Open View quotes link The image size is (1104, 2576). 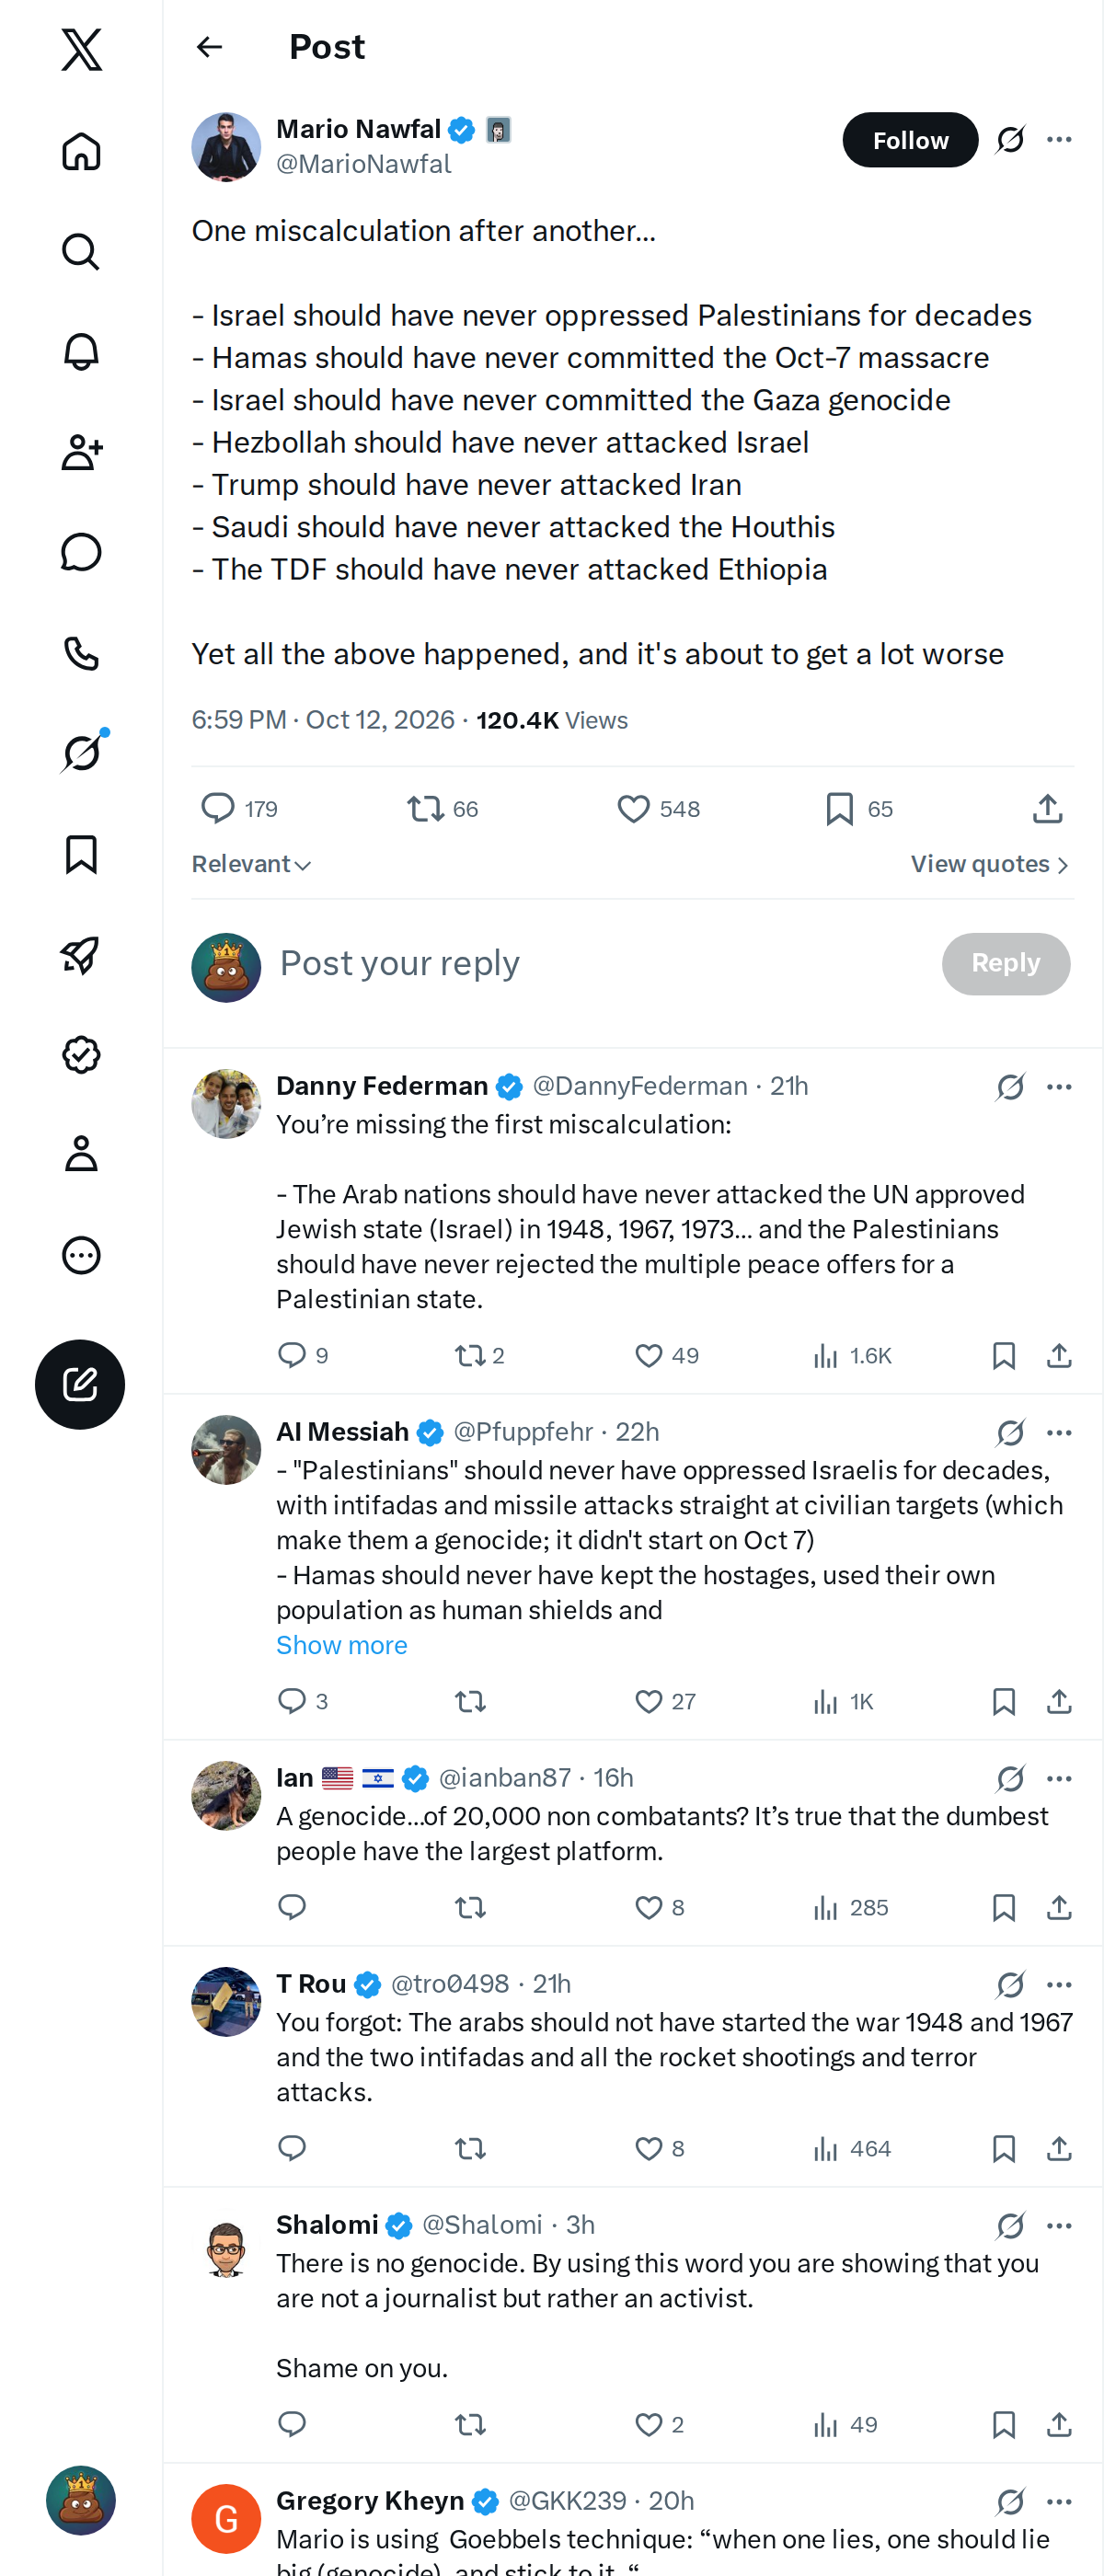tap(990, 864)
